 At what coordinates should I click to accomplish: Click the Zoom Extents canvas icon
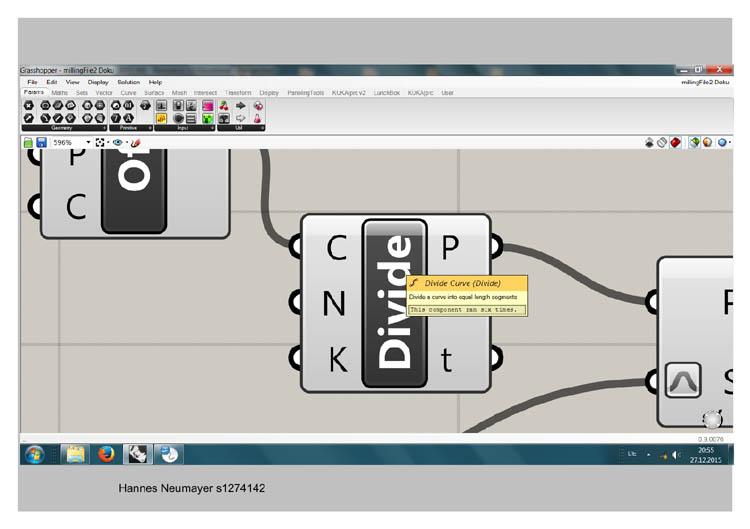coord(100,143)
